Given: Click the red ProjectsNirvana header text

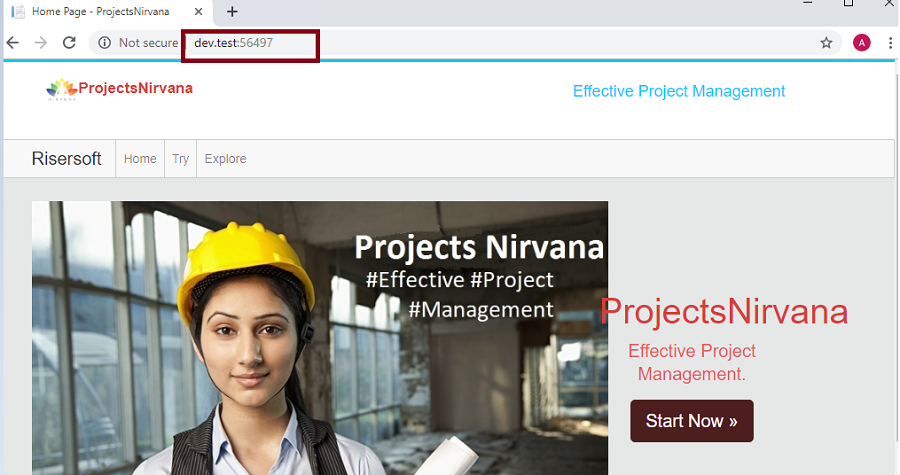Looking at the screenshot, I should coord(135,88).
